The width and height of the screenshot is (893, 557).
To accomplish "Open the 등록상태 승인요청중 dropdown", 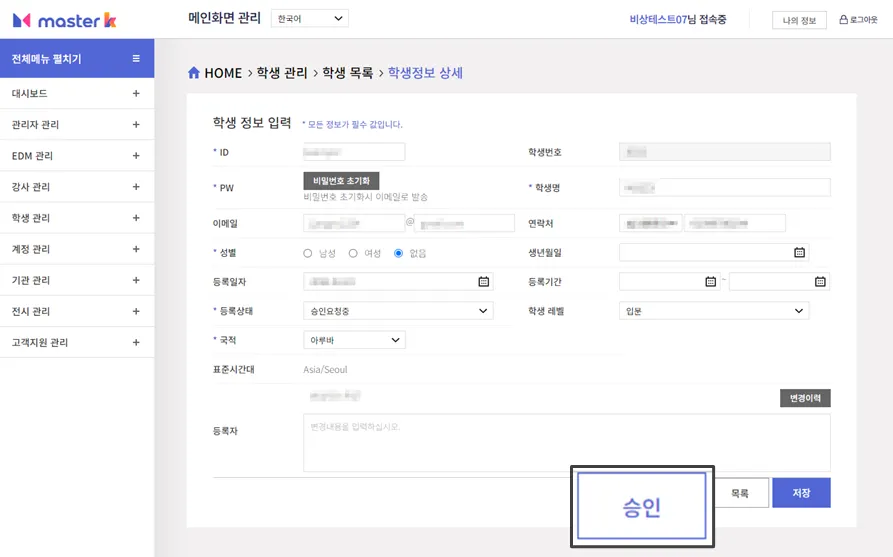I will (x=398, y=311).
